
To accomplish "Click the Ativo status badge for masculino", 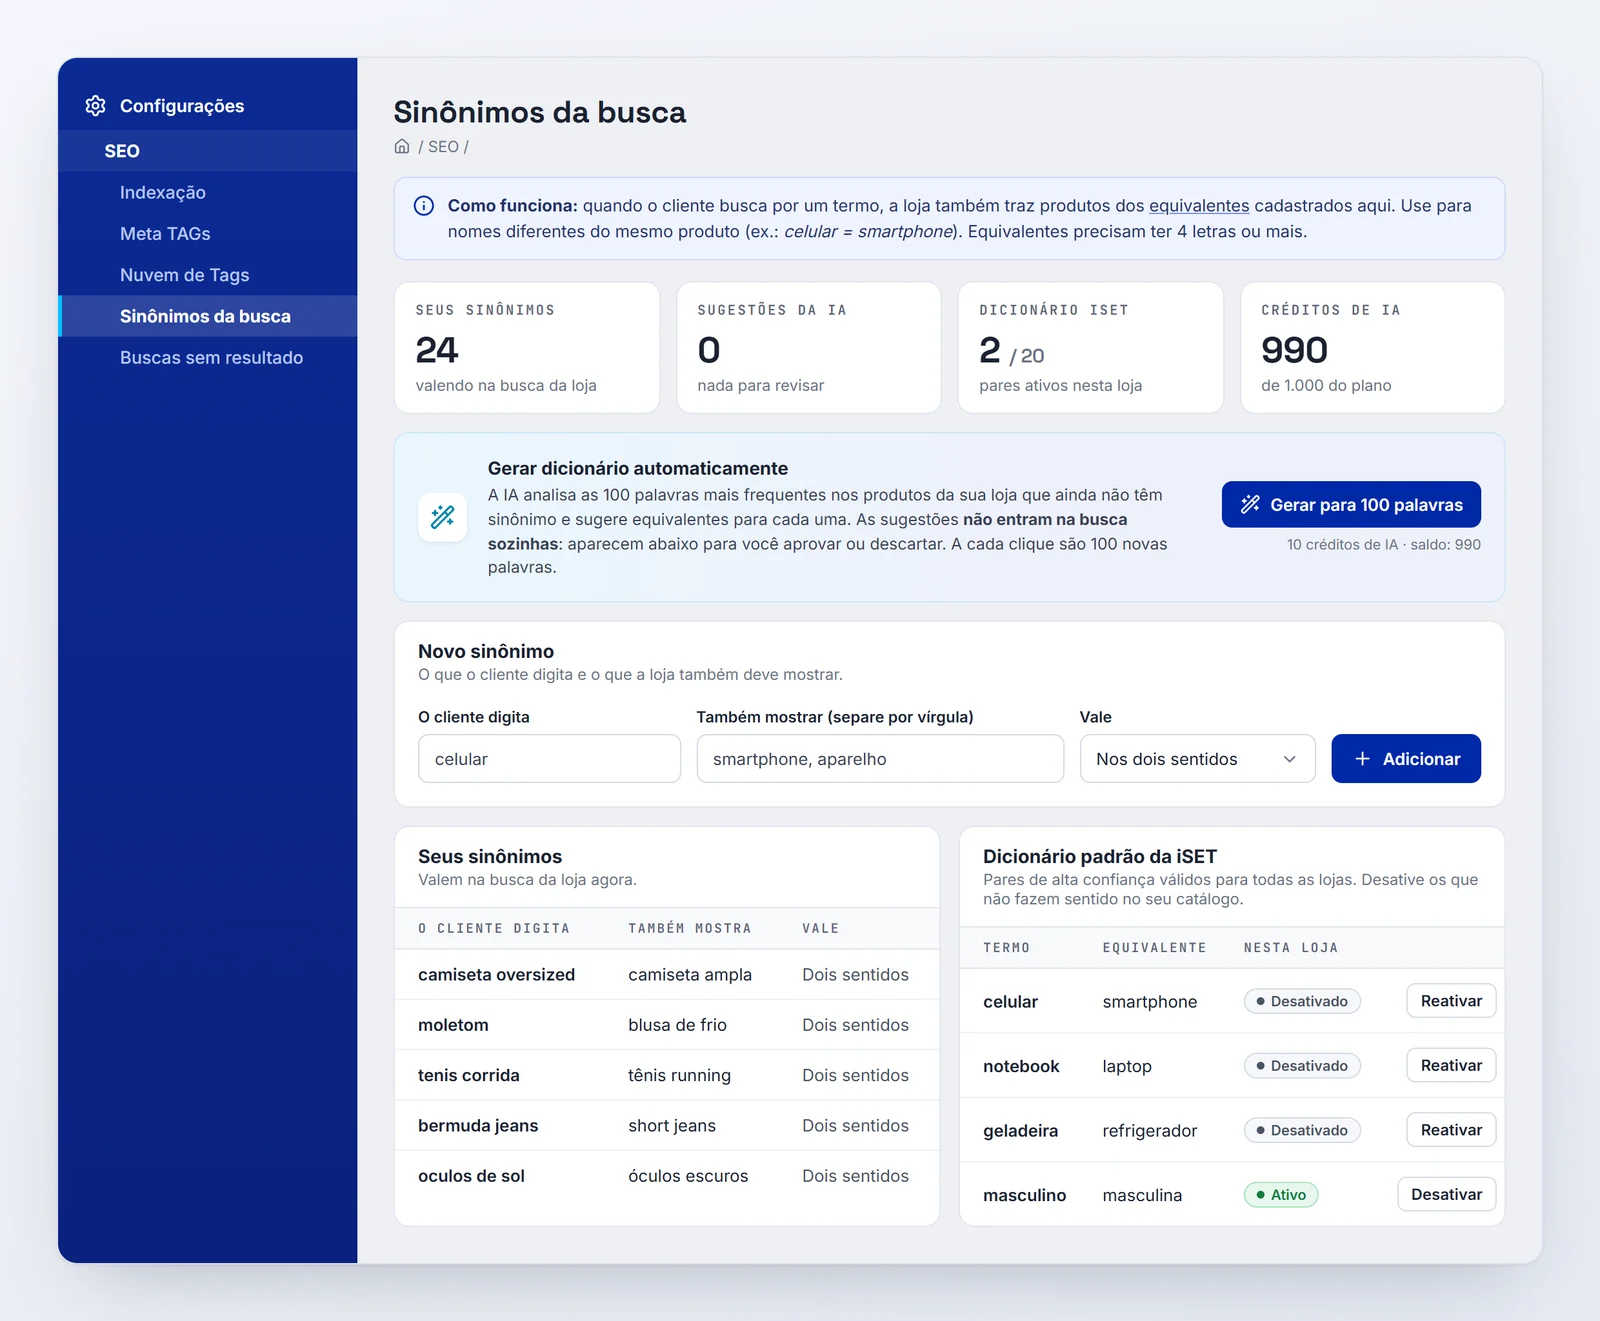I will pos(1281,1195).
